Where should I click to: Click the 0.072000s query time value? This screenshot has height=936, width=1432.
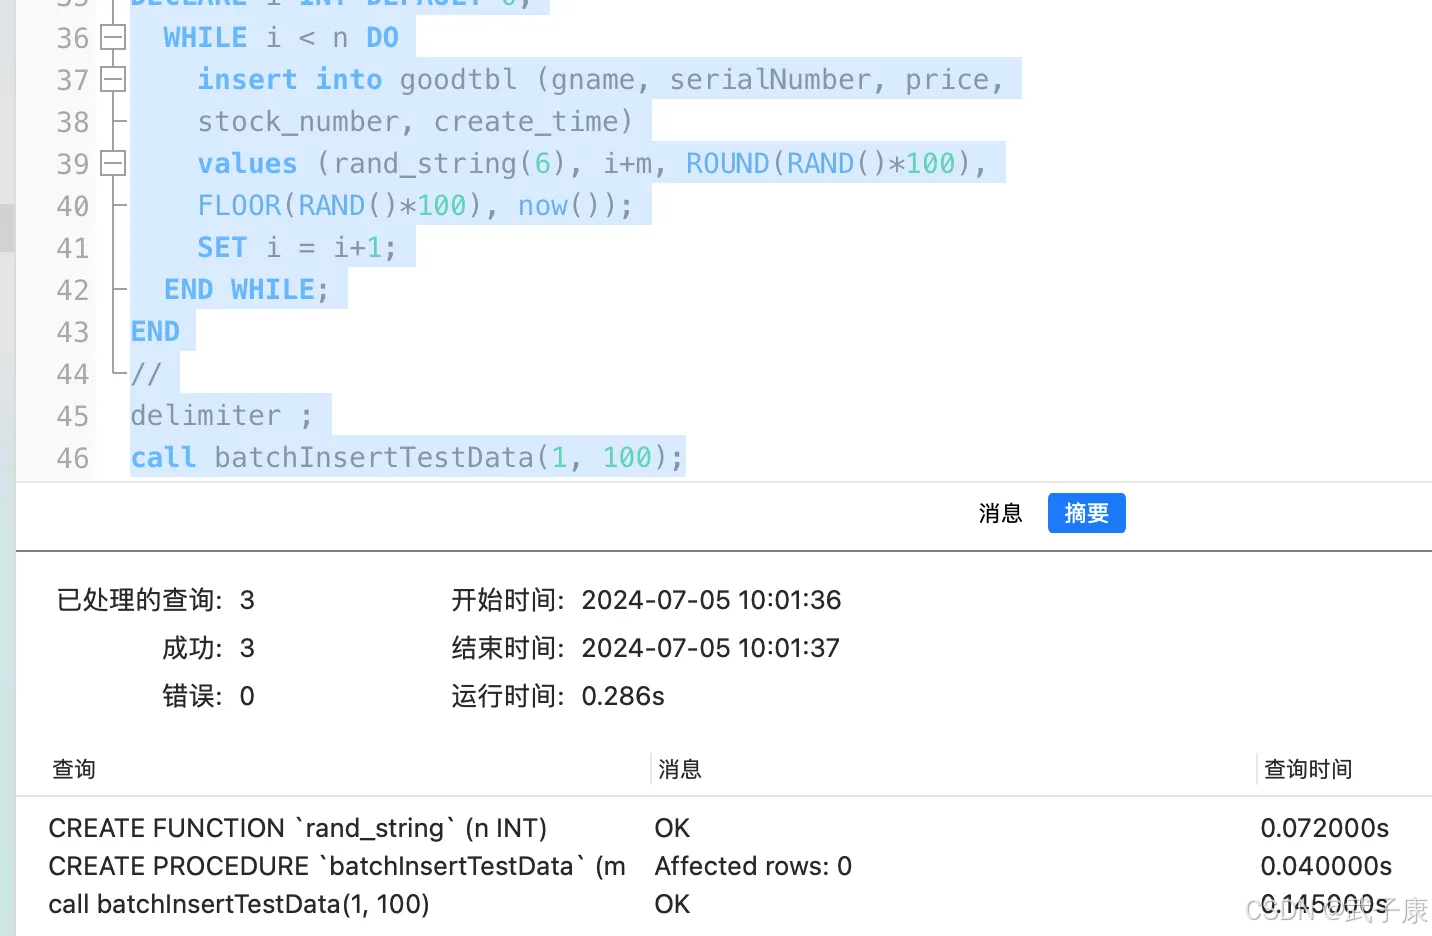(1325, 827)
